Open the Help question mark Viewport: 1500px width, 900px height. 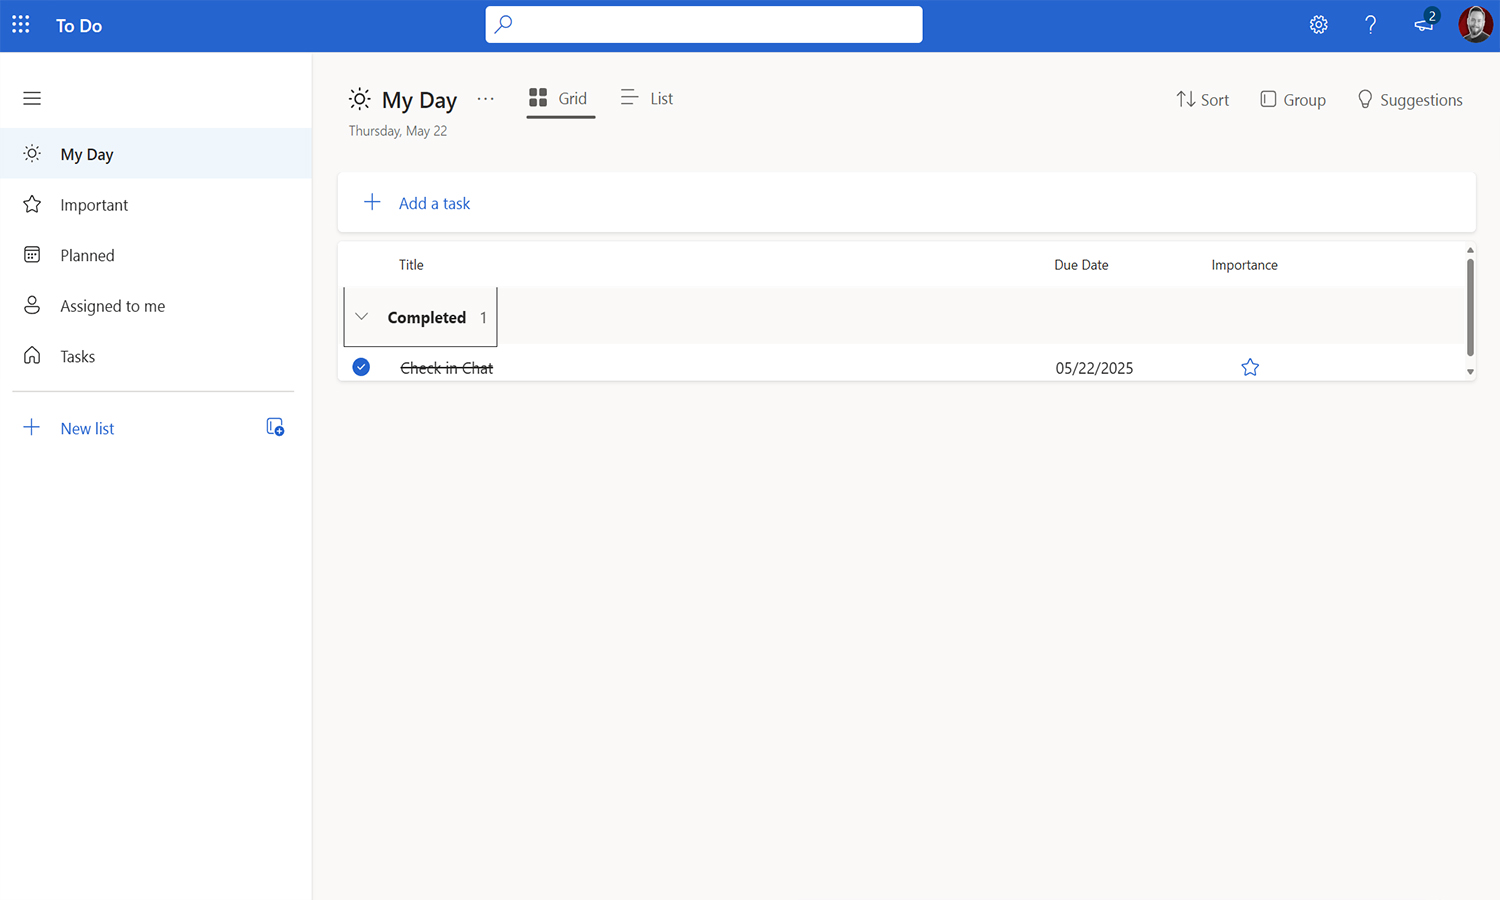coord(1370,24)
